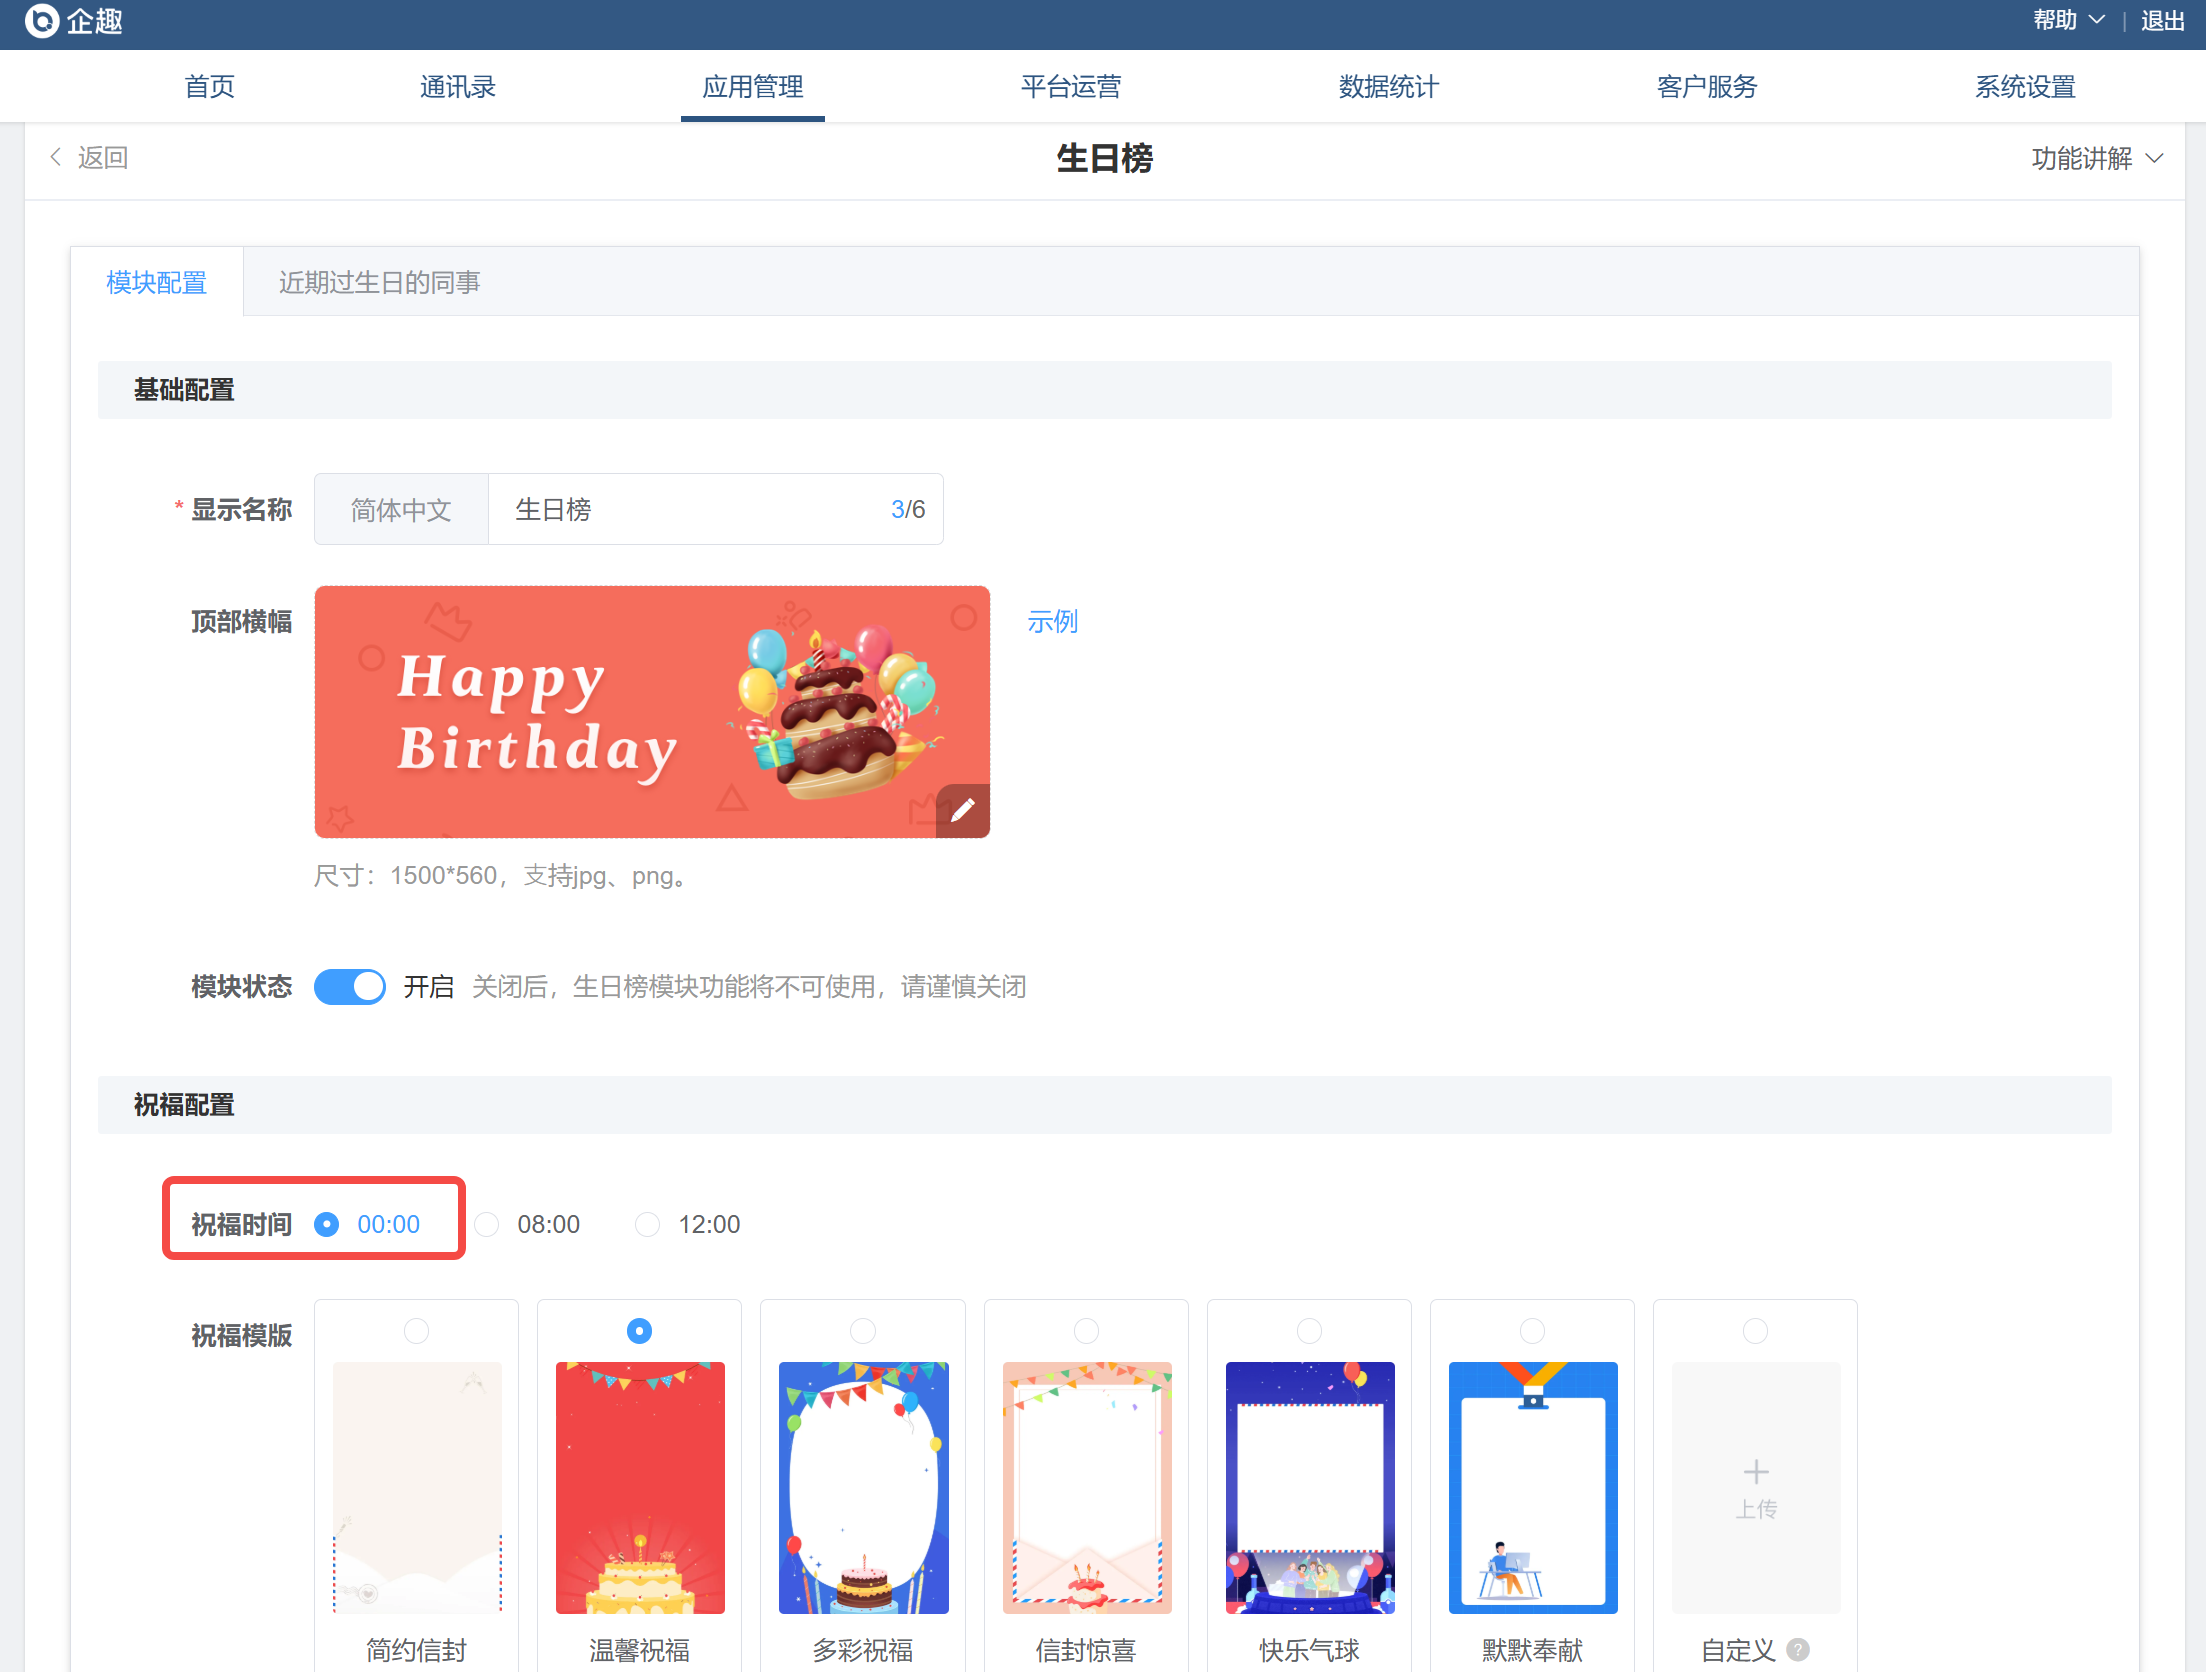Select the 快乐气球 template thumbnail
The height and width of the screenshot is (1672, 2206).
point(1310,1487)
